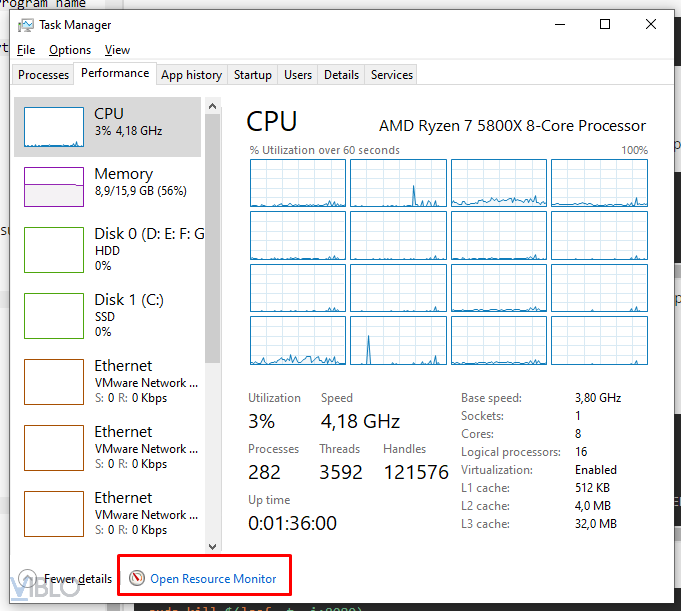
Task: Click the sidebar scroll up arrow
Action: pos(212,106)
